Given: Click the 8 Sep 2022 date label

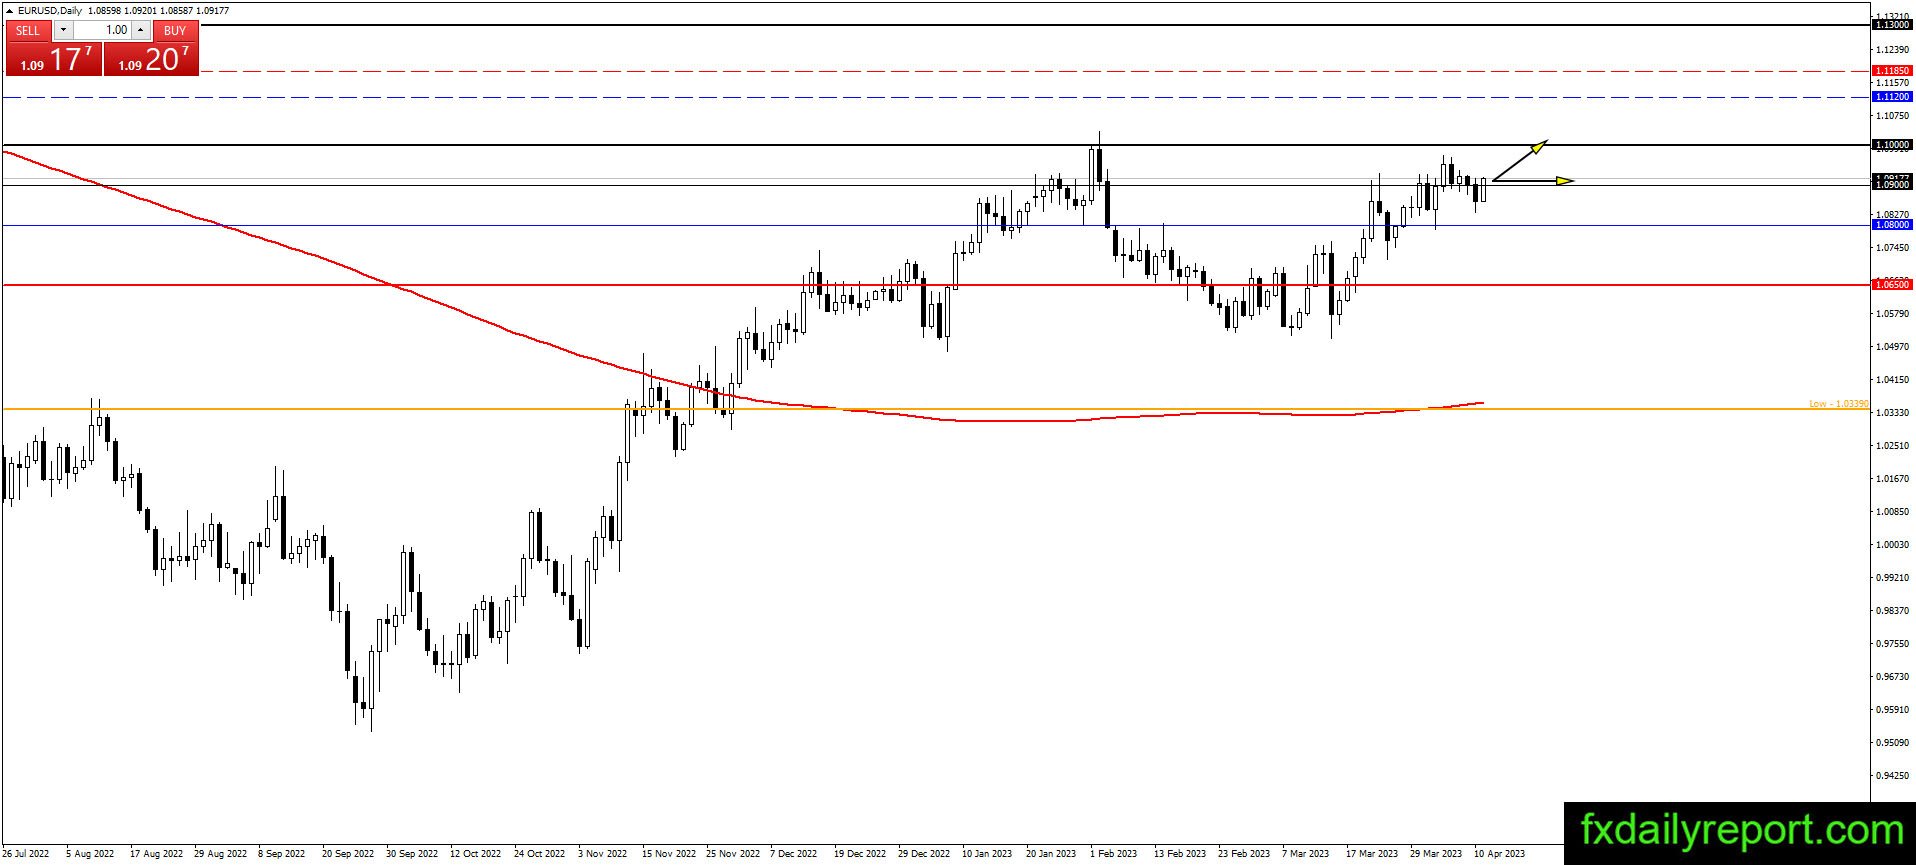Looking at the screenshot, I should [282, 854].
